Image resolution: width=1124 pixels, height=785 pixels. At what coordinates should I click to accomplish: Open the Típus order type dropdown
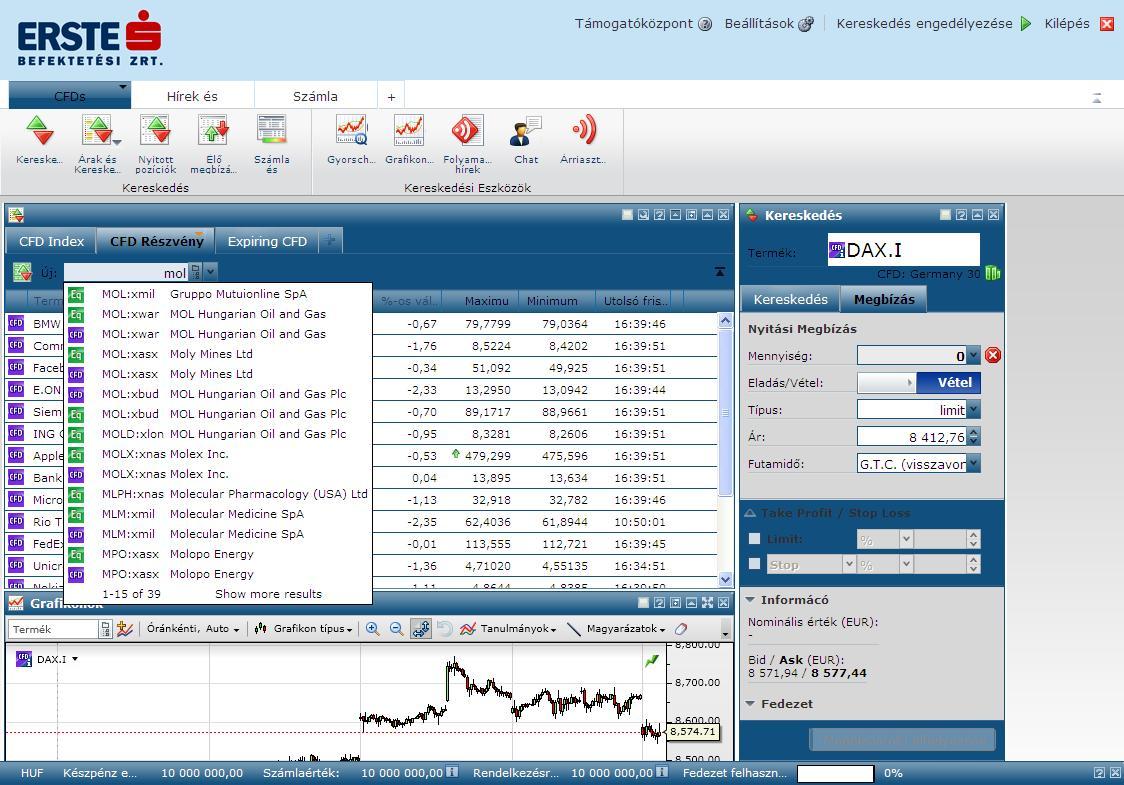(973, 410)
